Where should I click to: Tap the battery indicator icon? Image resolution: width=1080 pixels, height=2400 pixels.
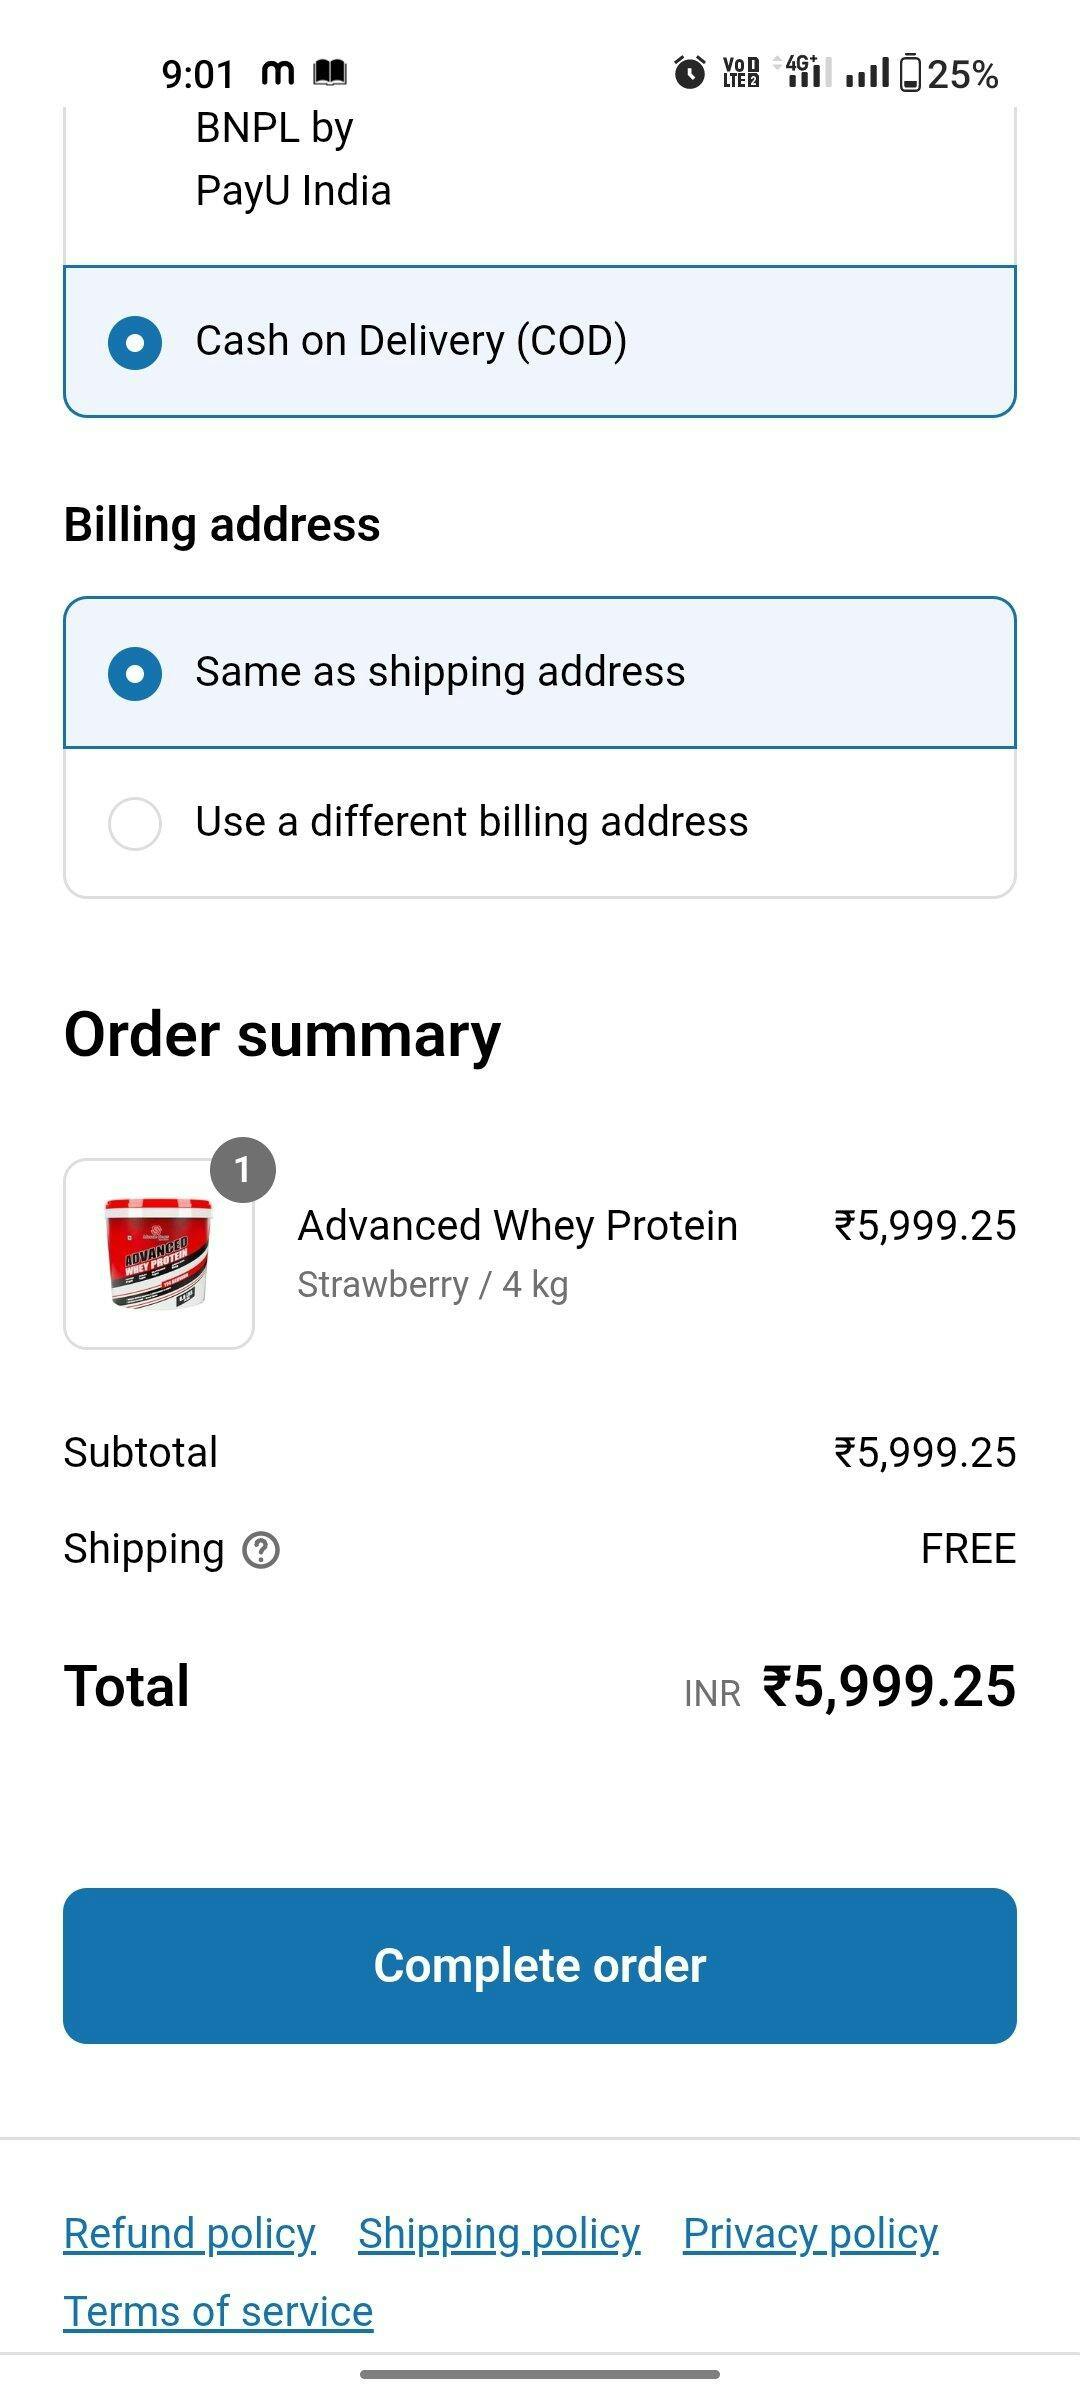tap(910, 73)
